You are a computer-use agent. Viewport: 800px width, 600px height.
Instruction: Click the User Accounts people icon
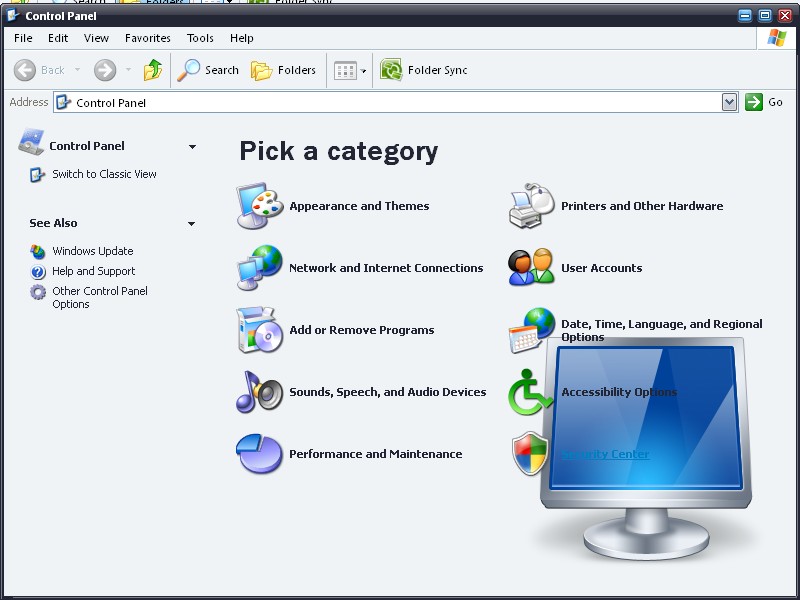click(x=531, y=267)
